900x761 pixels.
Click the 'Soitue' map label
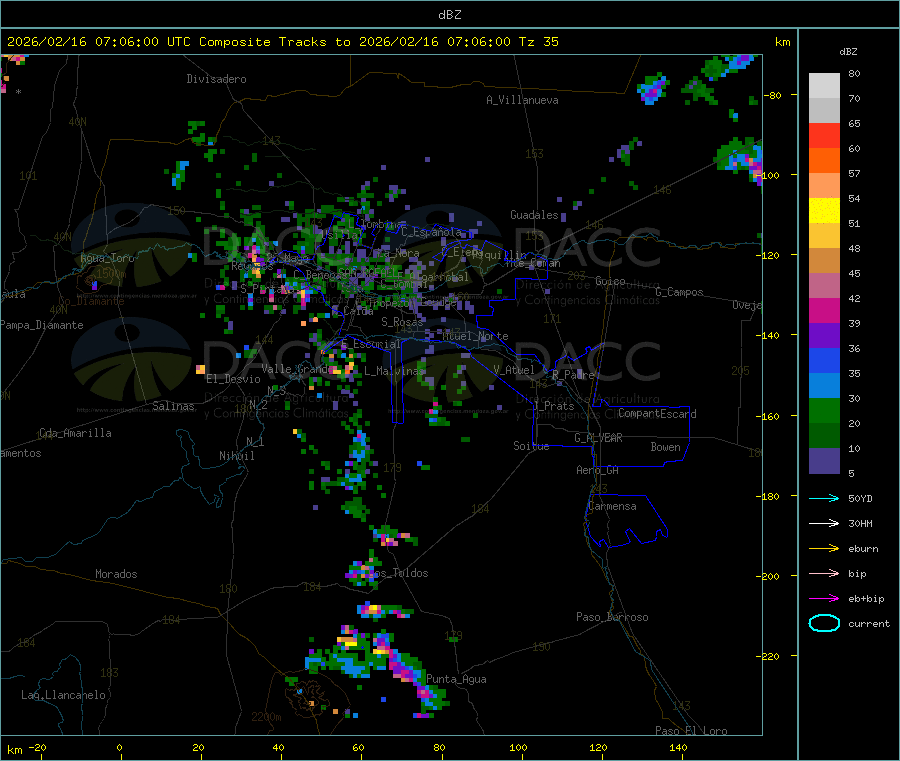531,445
